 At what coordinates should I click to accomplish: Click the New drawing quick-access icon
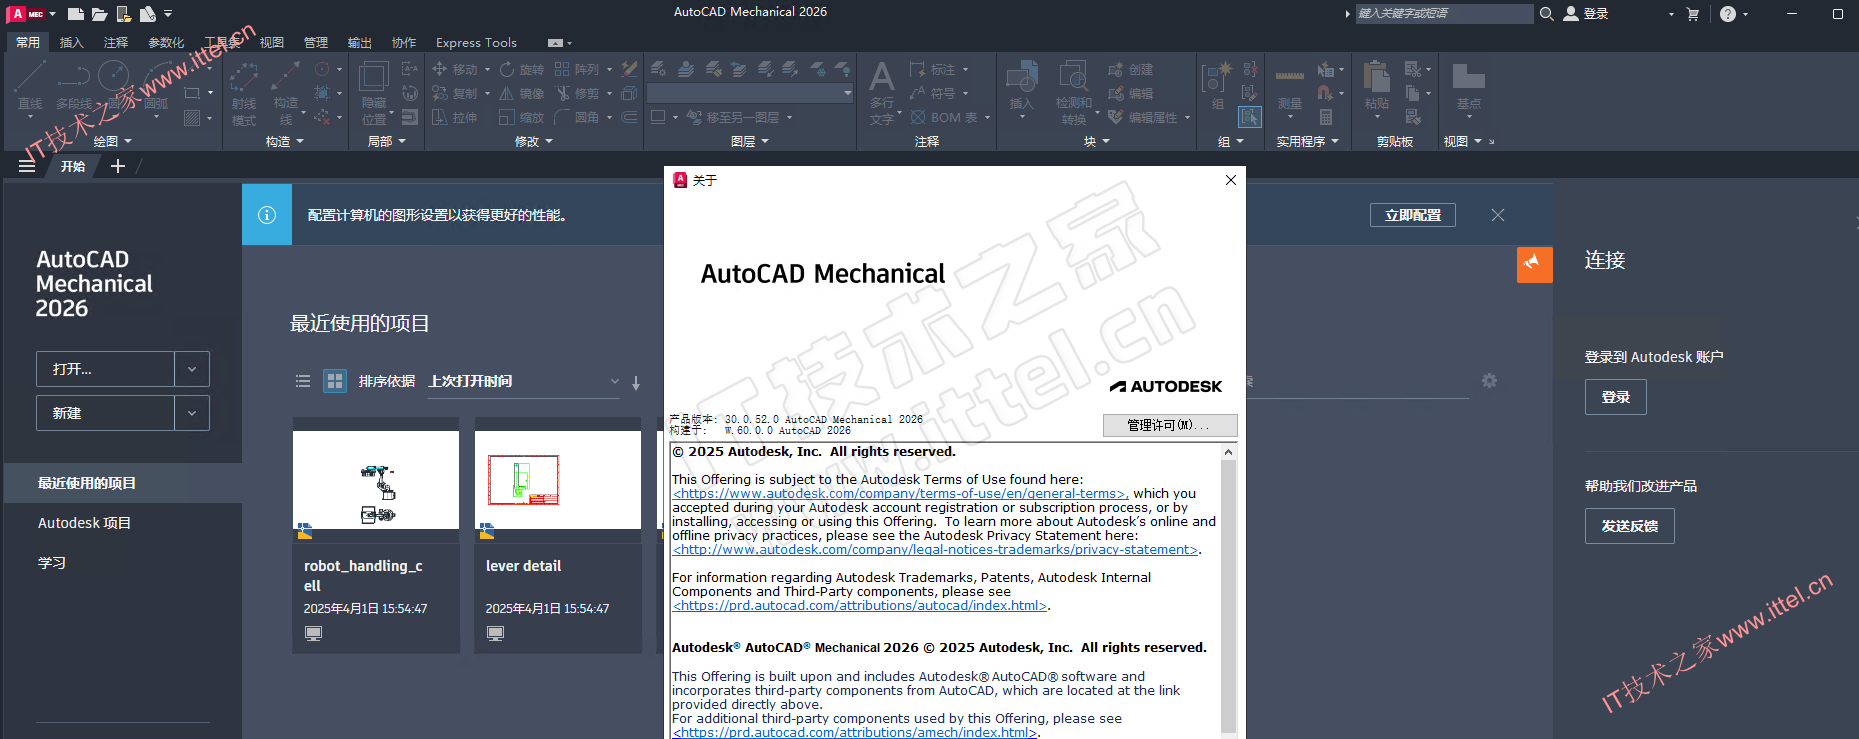[x=76, y=14]
